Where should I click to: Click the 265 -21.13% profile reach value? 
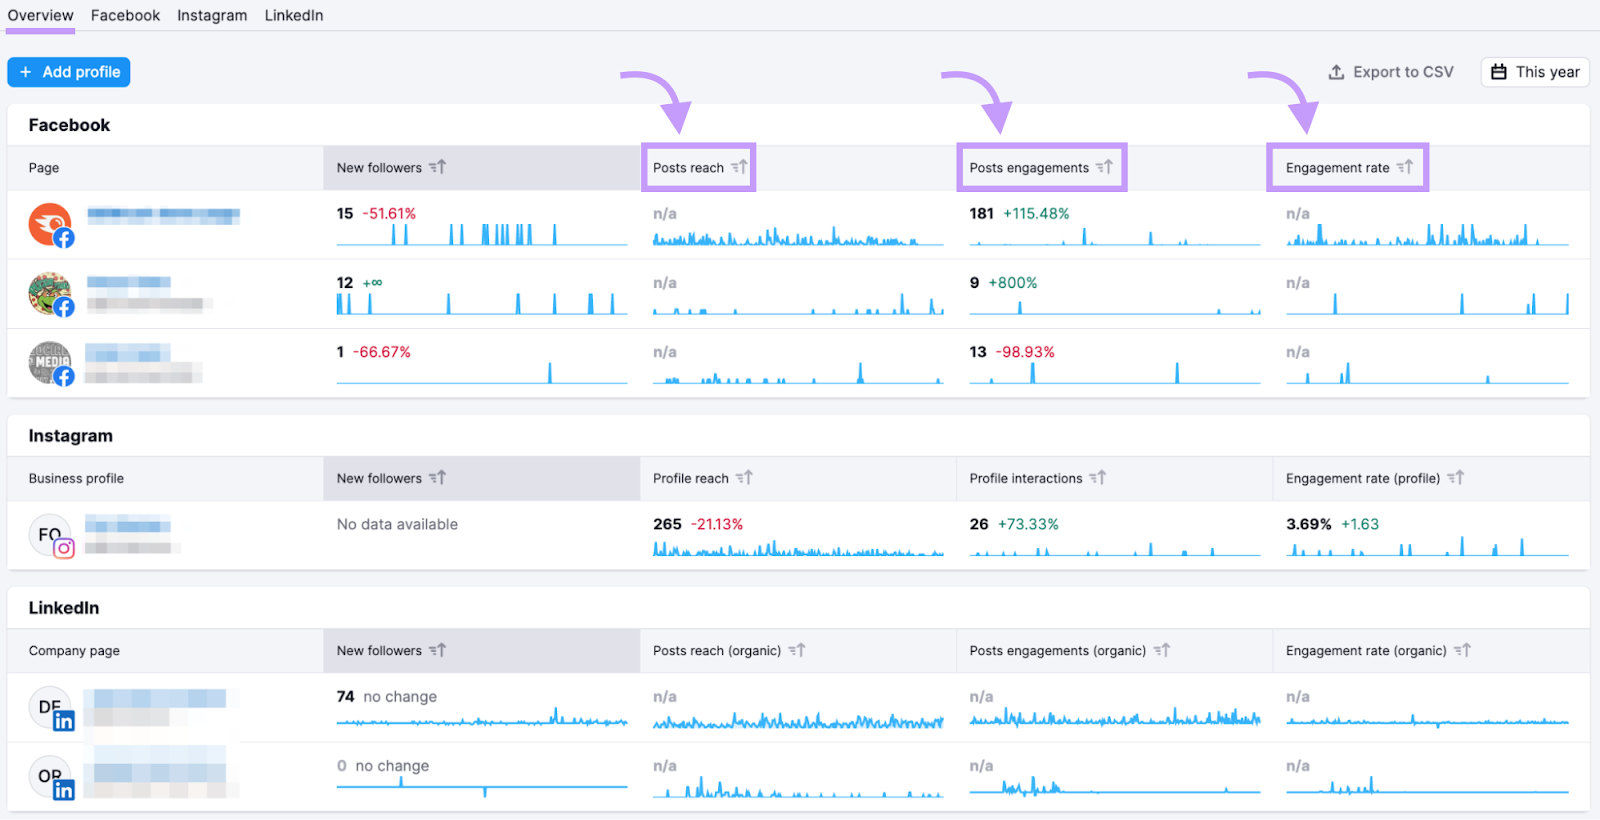coord(698,524)
